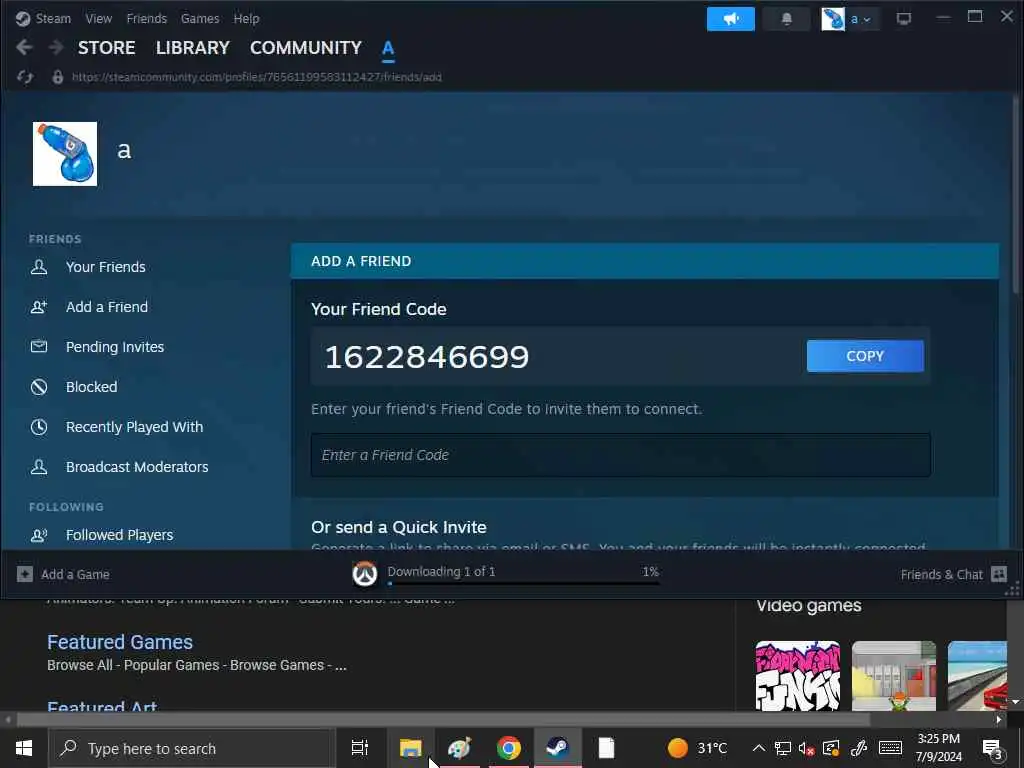
Task: Click the Add a Game plus icon
Action: pos(25,575)
